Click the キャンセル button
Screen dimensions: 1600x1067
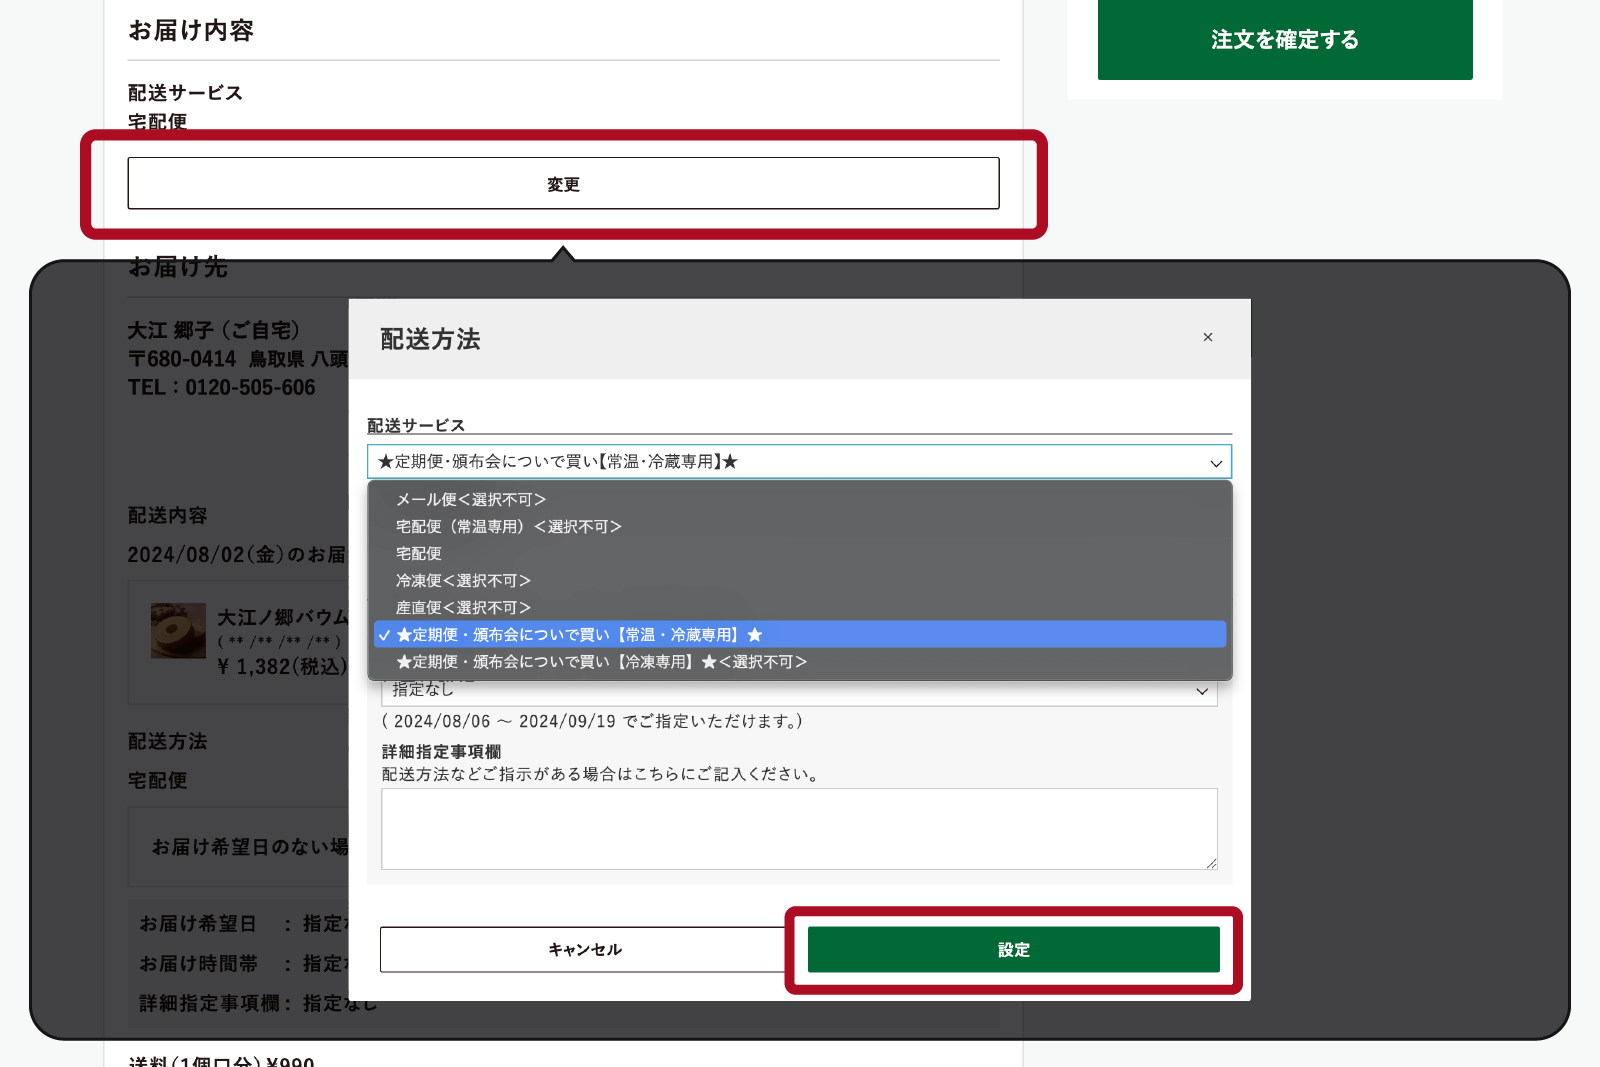pos(583,949)
